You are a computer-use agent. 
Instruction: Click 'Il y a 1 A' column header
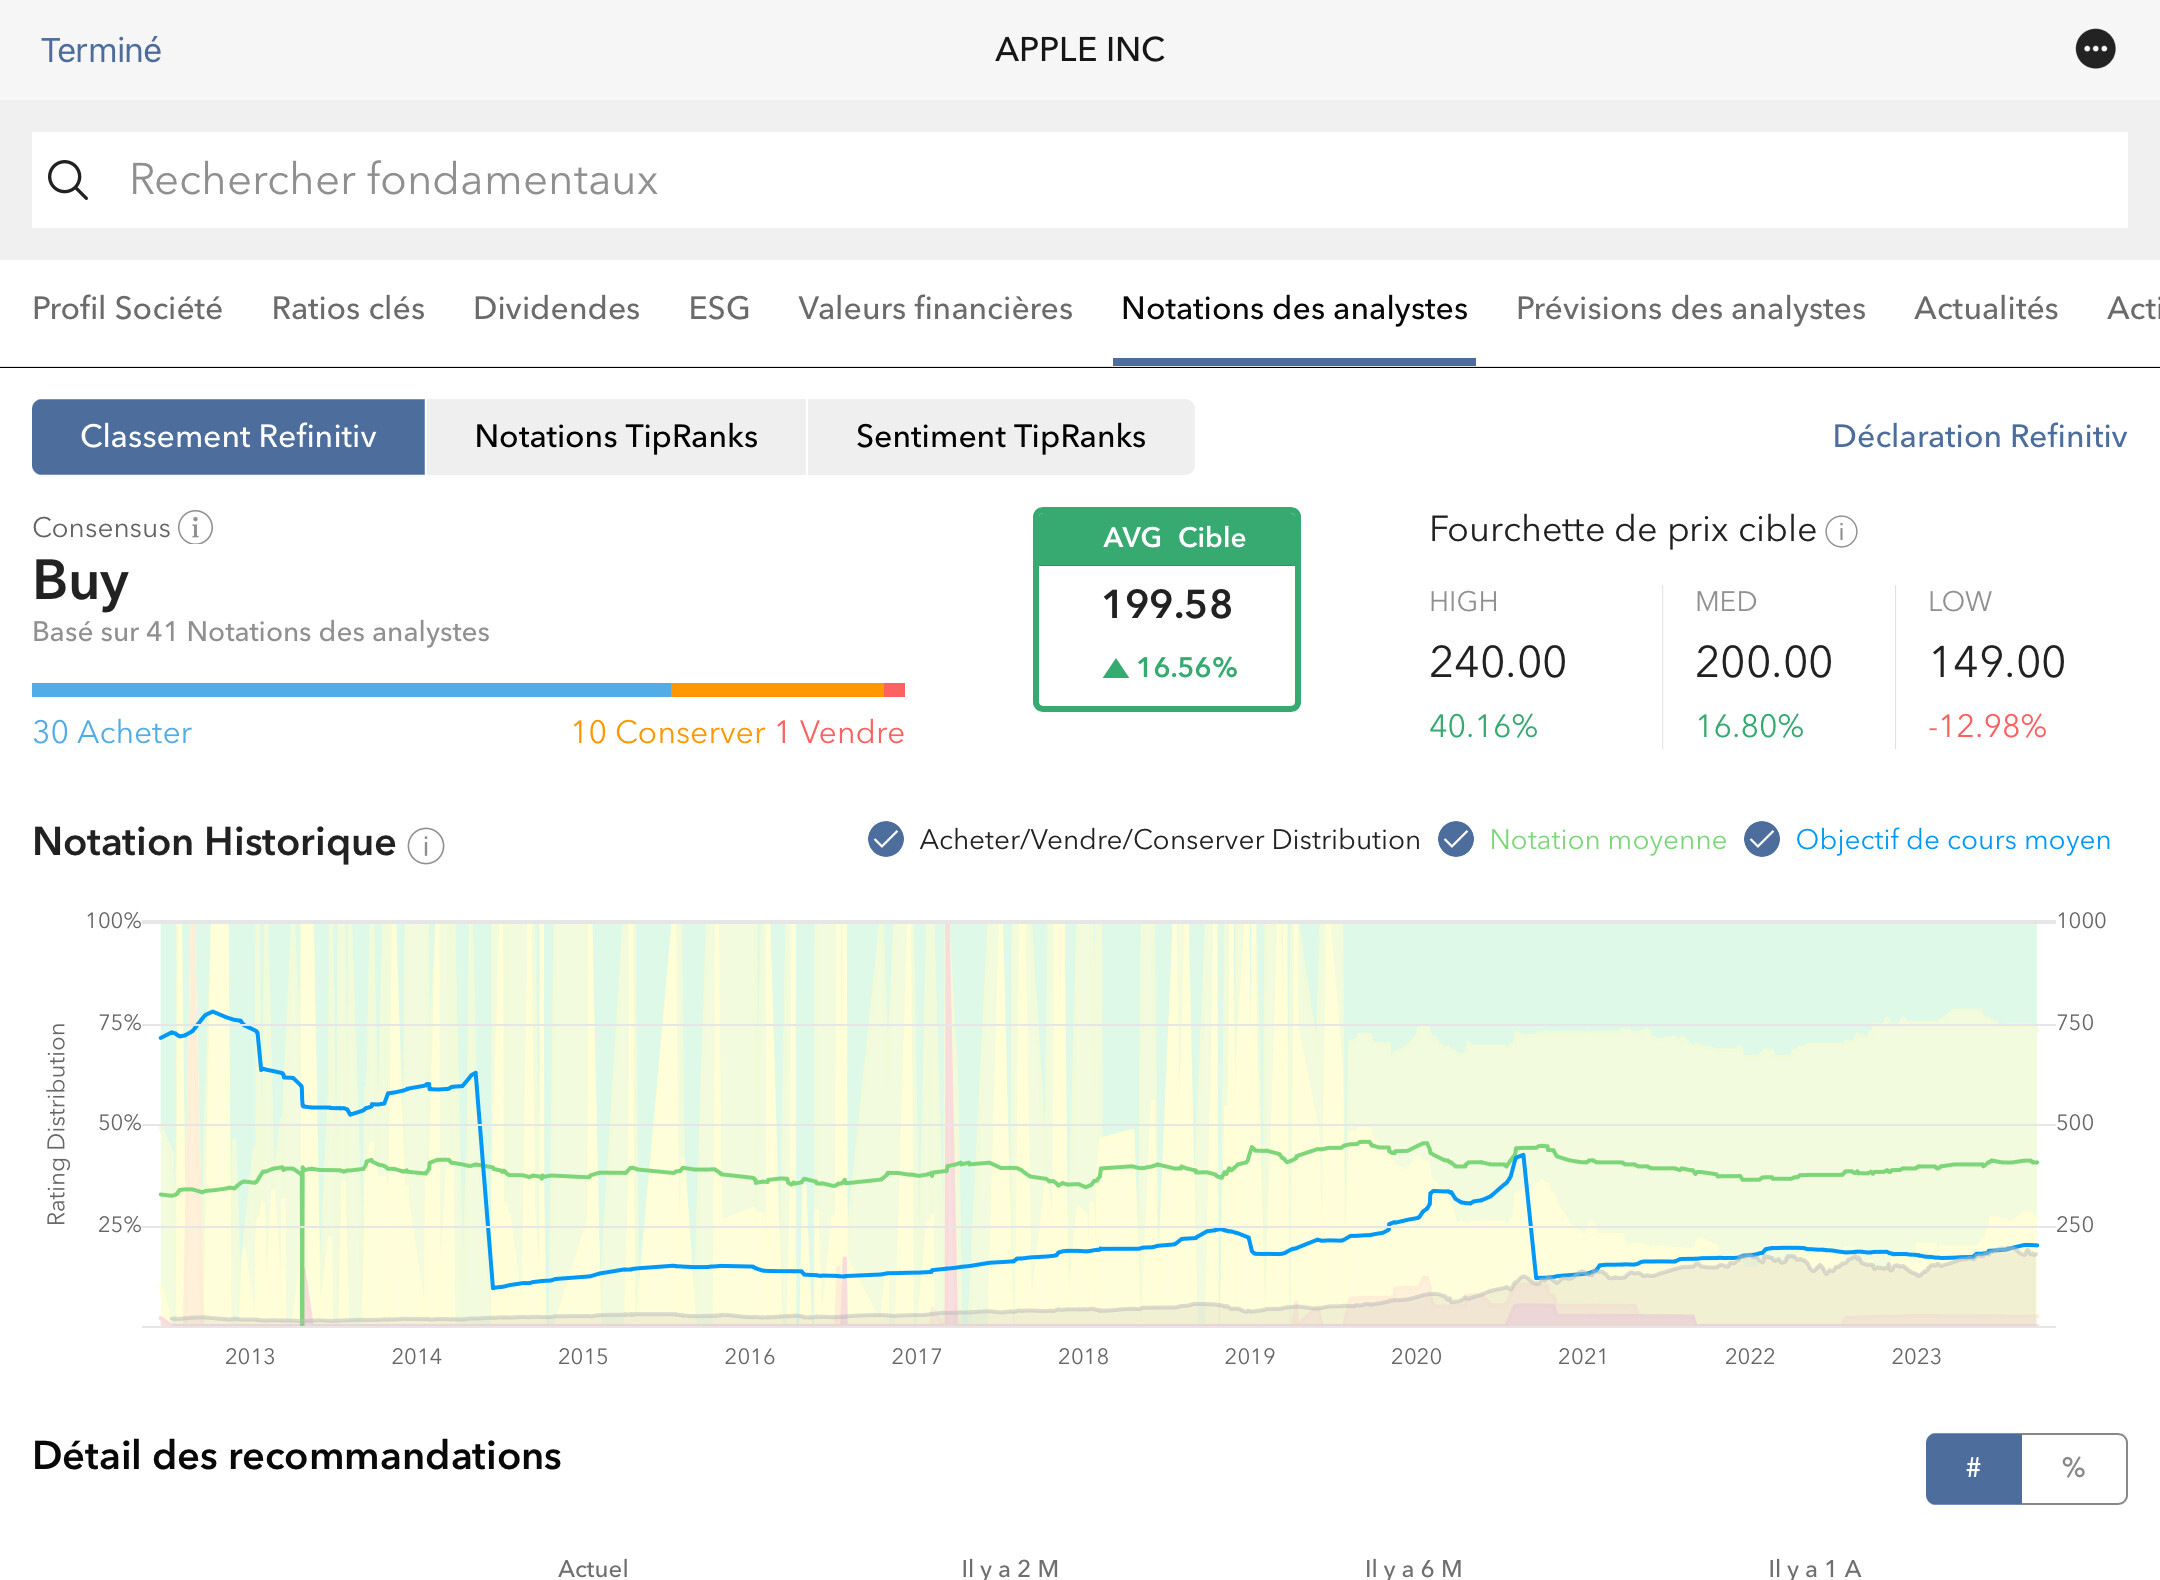coord(1815,1567)
